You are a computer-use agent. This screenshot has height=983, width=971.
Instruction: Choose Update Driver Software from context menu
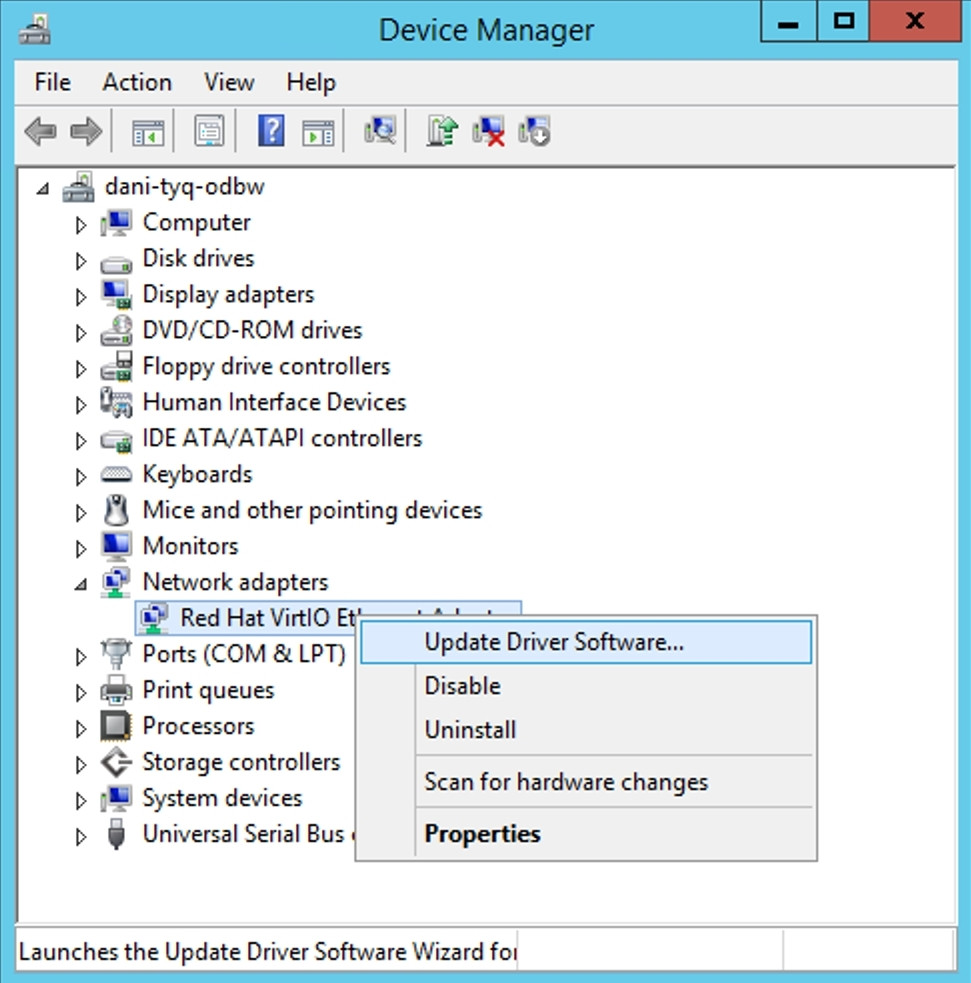point(554,642)
